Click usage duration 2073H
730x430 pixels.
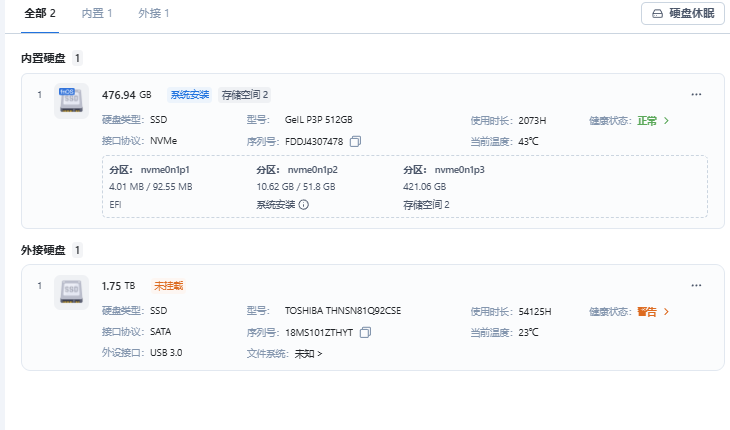pos(532,121)
